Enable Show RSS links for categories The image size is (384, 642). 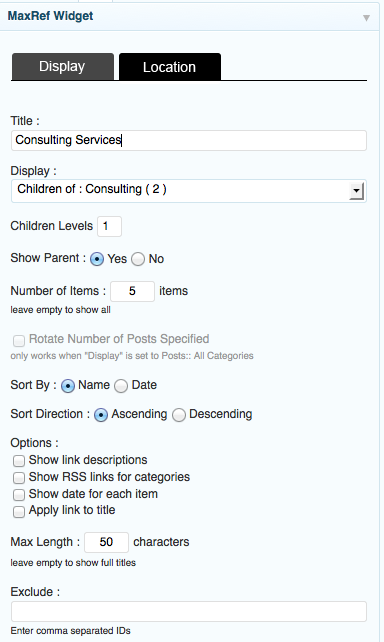[x=19, y=478]
